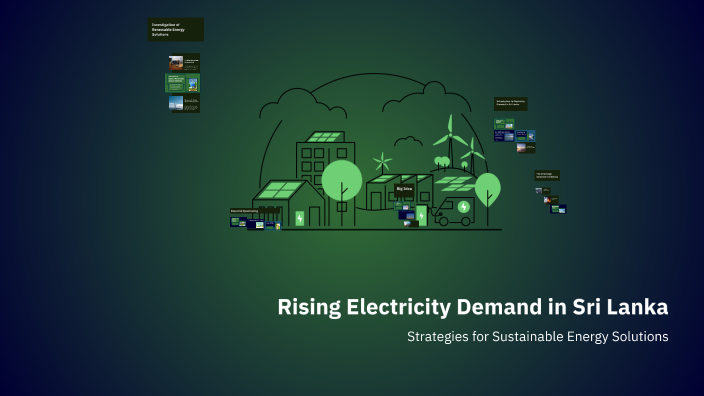The height and width of the screenshot is (396, 704).
Task: Select the Essential Questioning topic label
Action: (x=255, y=211)
